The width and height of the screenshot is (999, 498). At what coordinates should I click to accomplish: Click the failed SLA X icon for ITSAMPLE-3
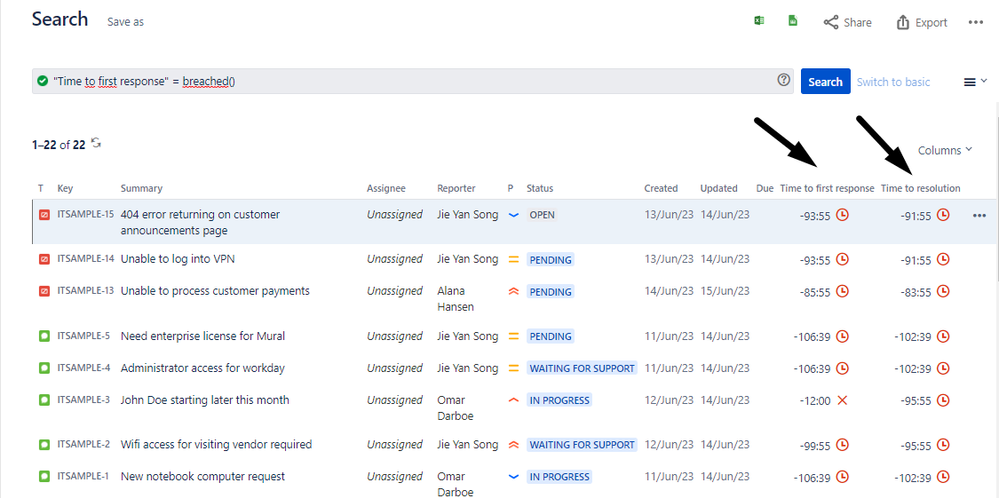(842, 401)
